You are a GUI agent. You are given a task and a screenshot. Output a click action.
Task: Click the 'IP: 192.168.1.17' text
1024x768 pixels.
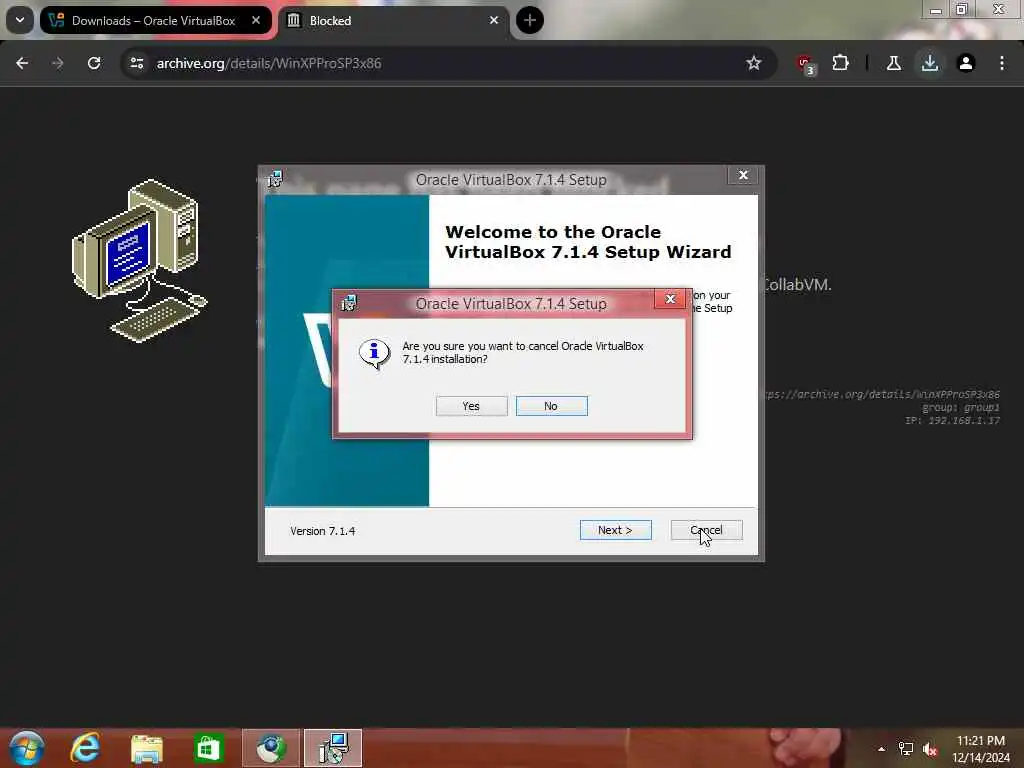pyautogui.click(x=952, y=421)
